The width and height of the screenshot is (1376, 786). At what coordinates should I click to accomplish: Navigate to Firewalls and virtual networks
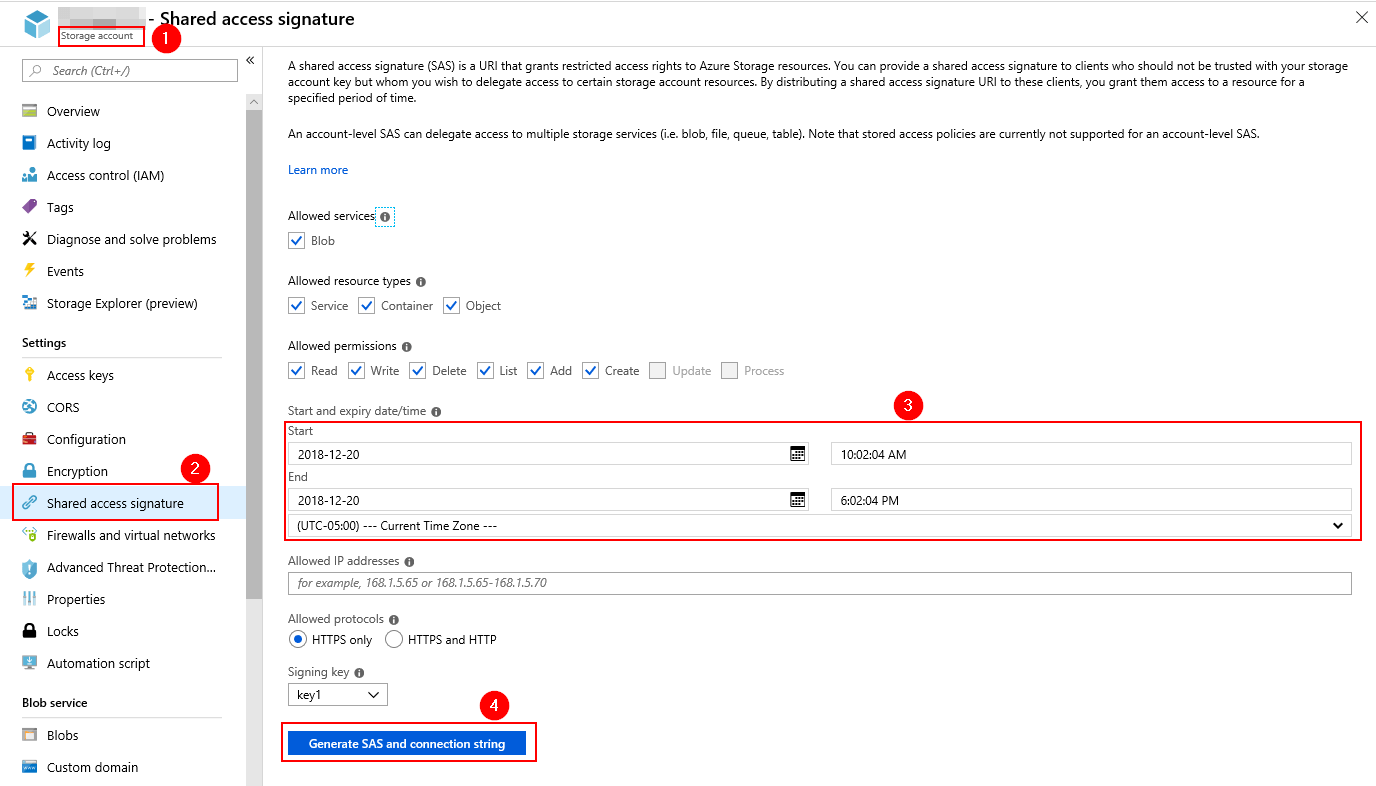(x=131, y=535)
